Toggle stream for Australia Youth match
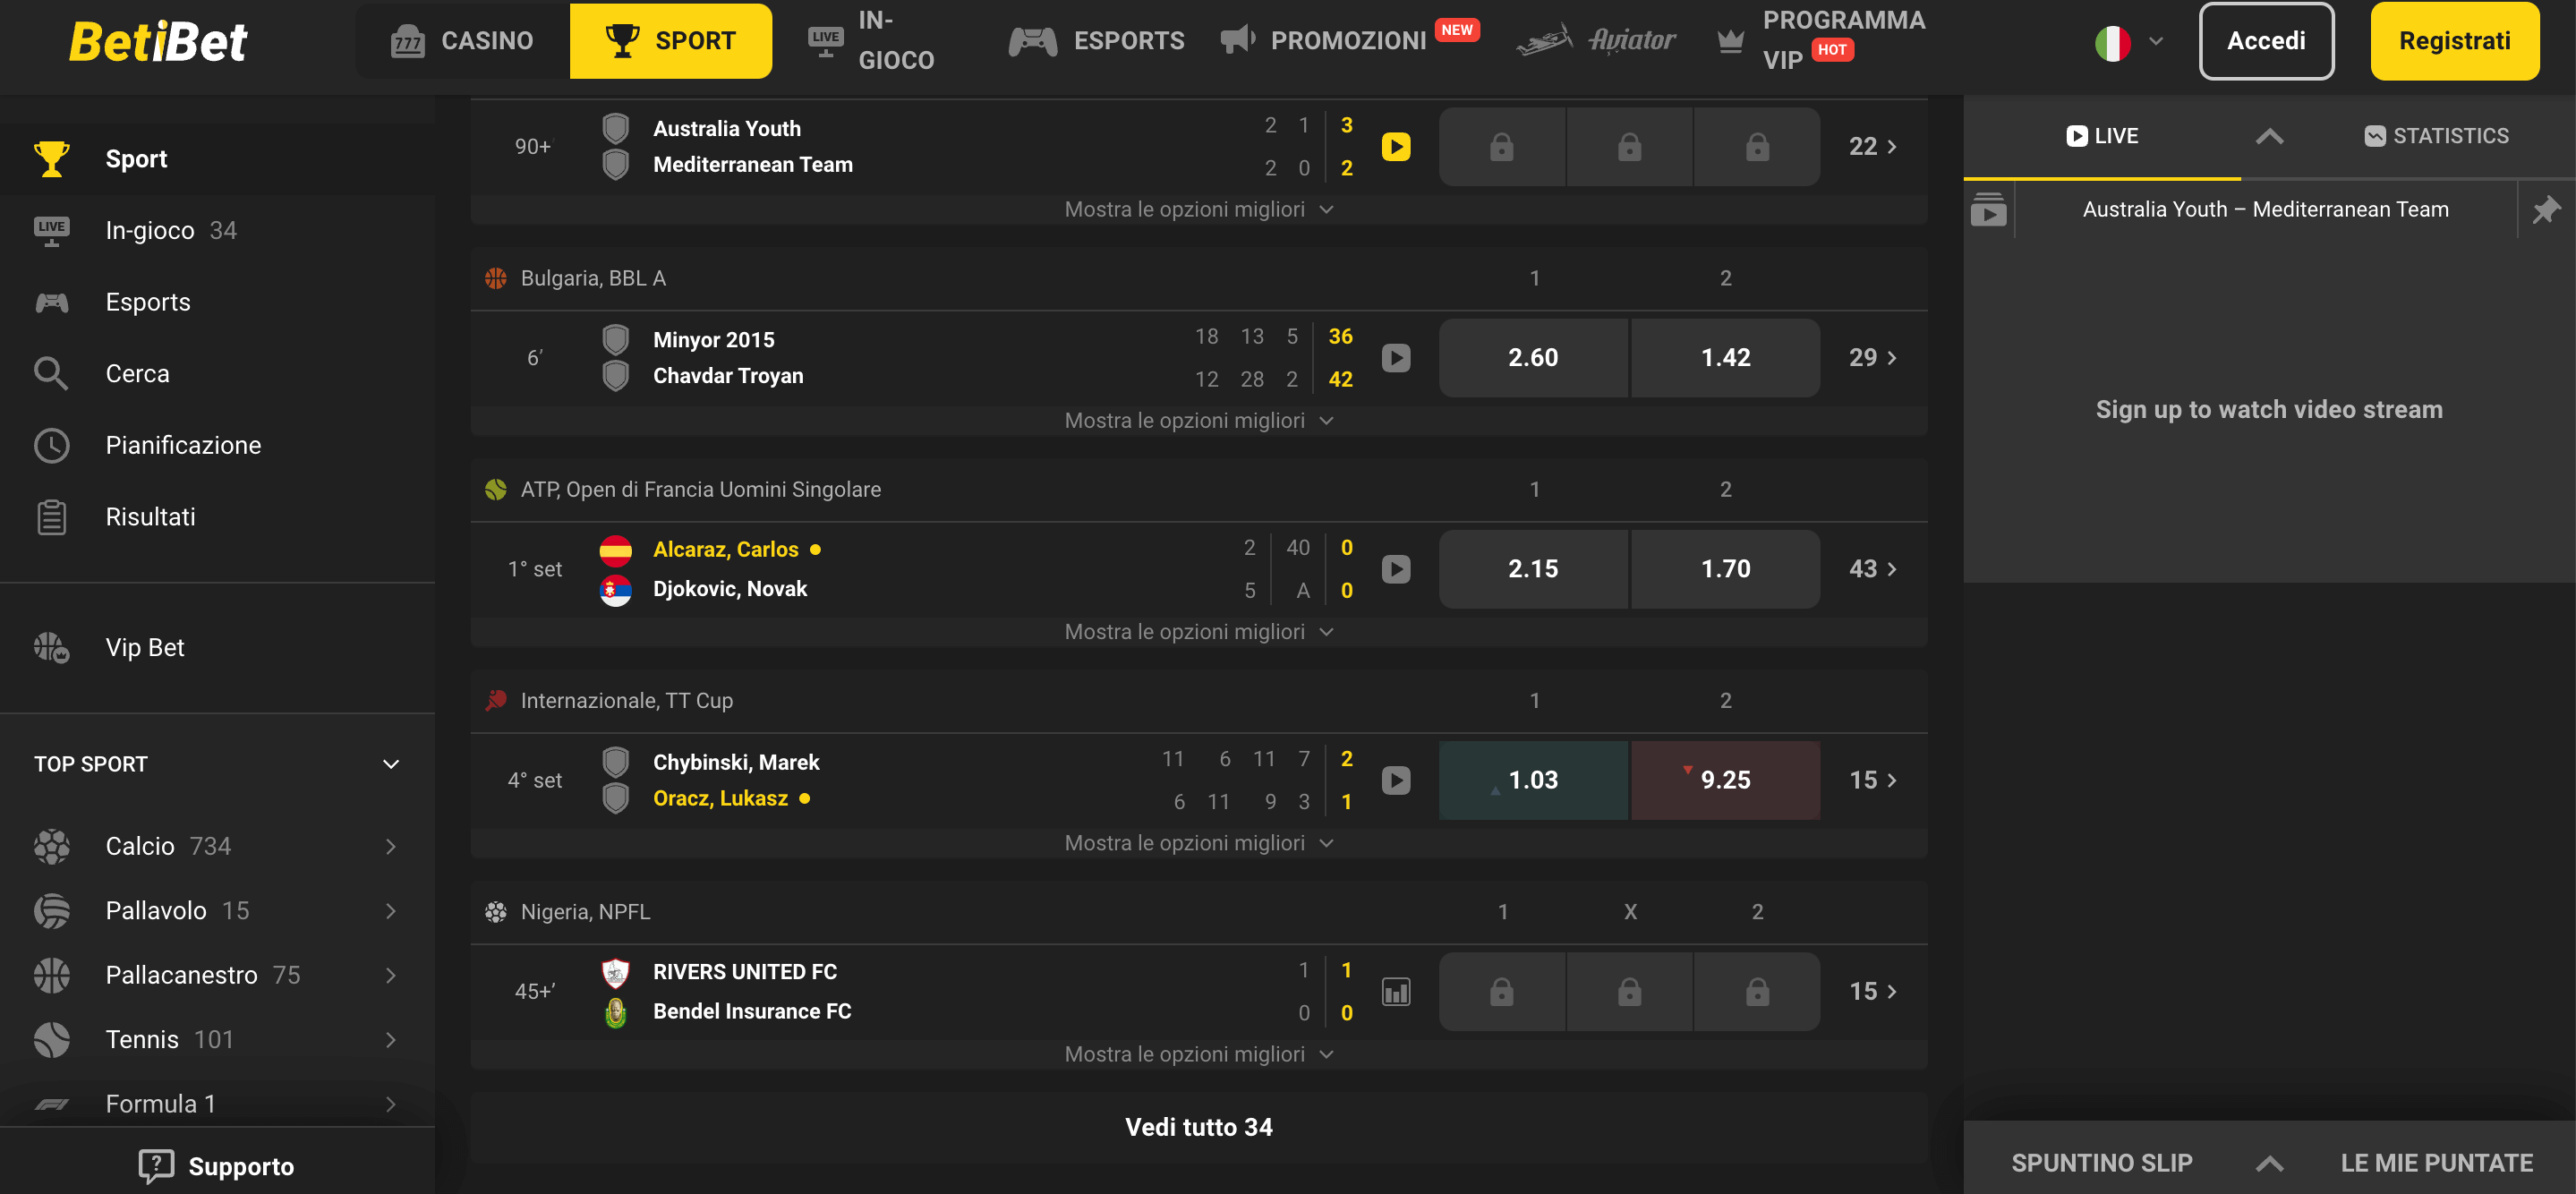 (1396, 146)
